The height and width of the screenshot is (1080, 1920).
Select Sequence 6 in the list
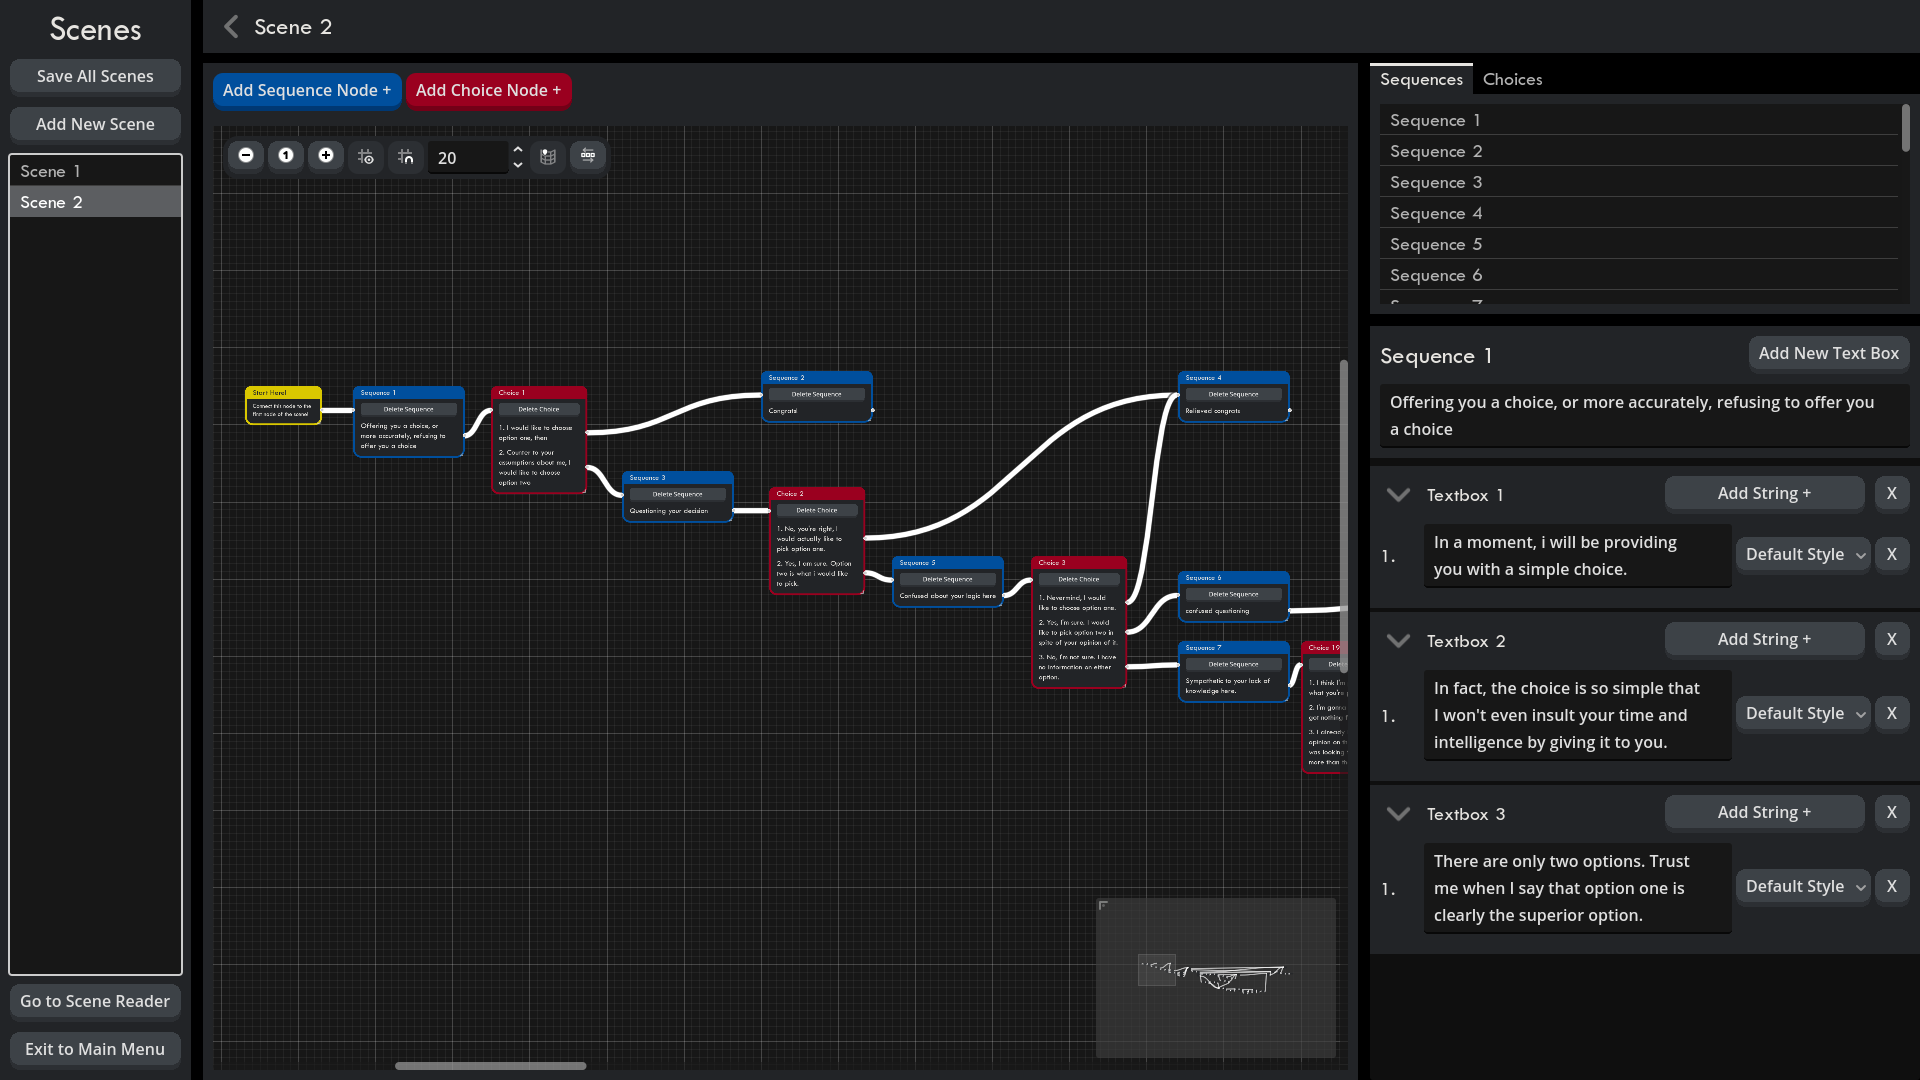click(x=1639, y=275)
